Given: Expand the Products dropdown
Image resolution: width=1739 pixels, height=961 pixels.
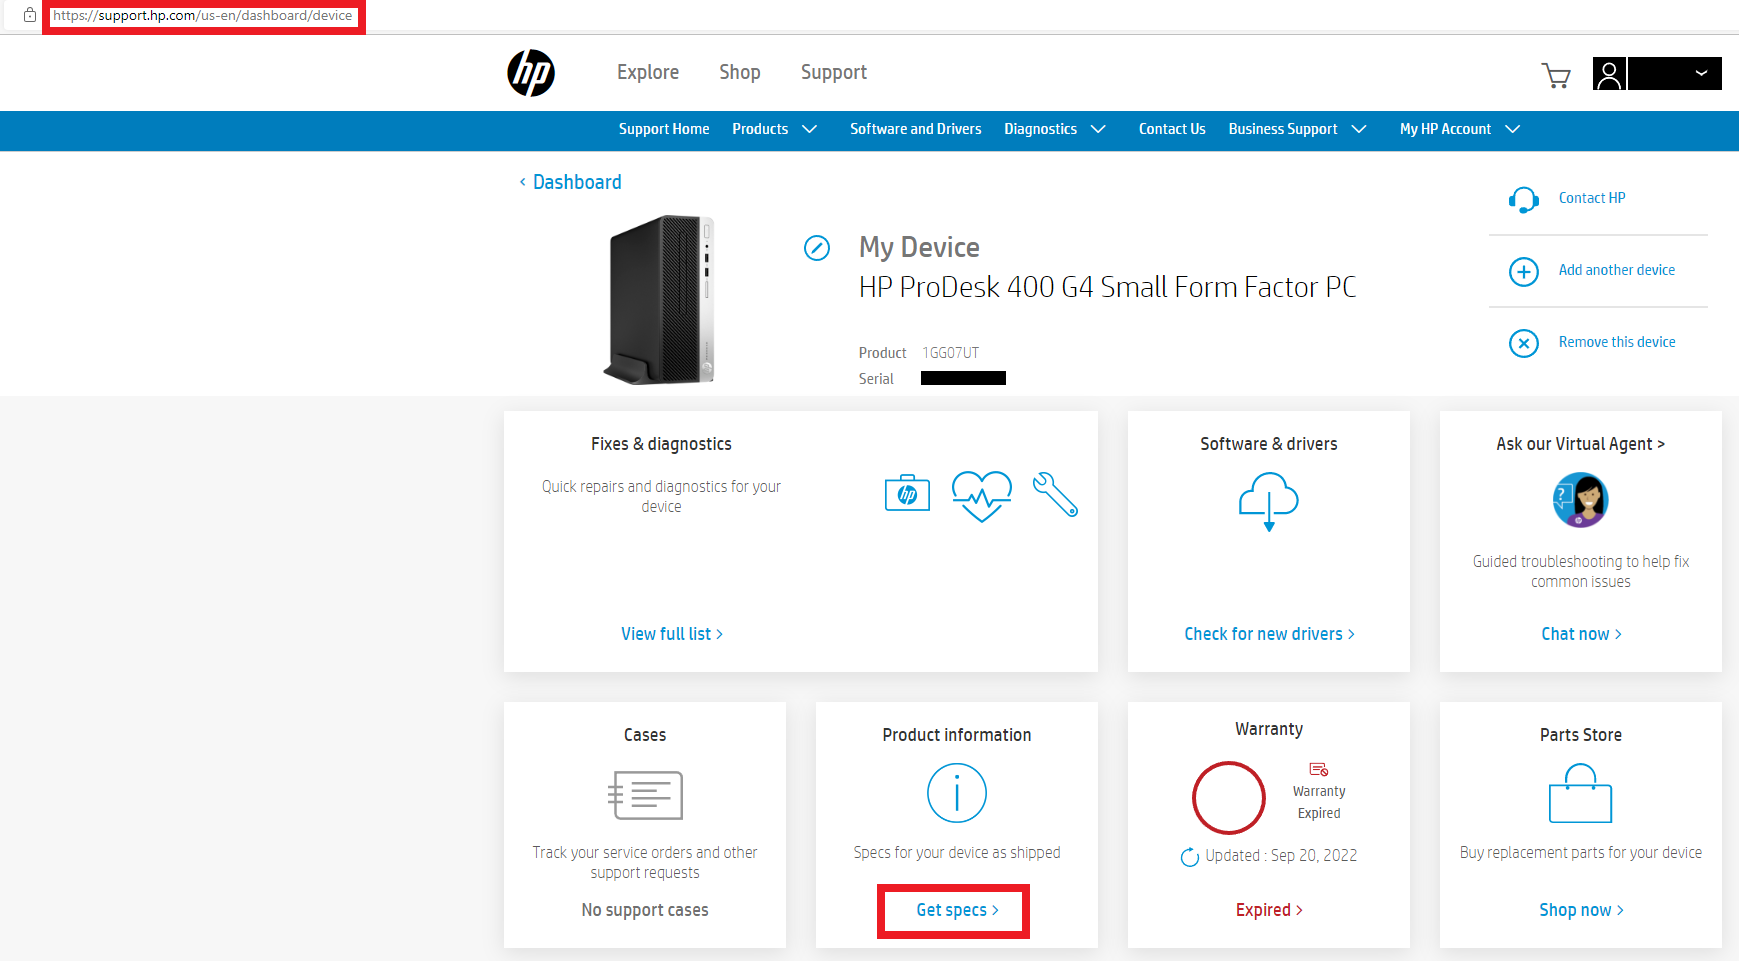Looking at the screenshot, I should click(x=775, y=129).
